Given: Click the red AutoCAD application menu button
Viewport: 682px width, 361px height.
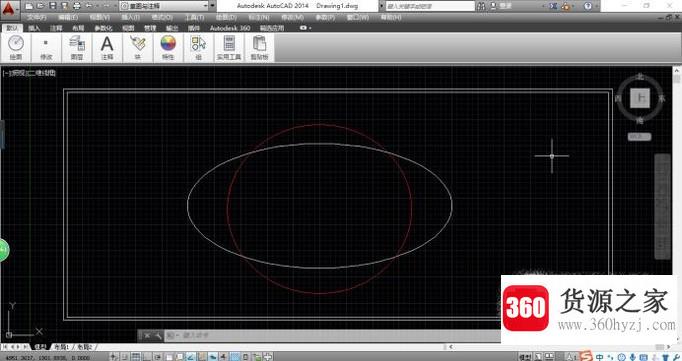Looking at the screenshot, I should 9,9.
